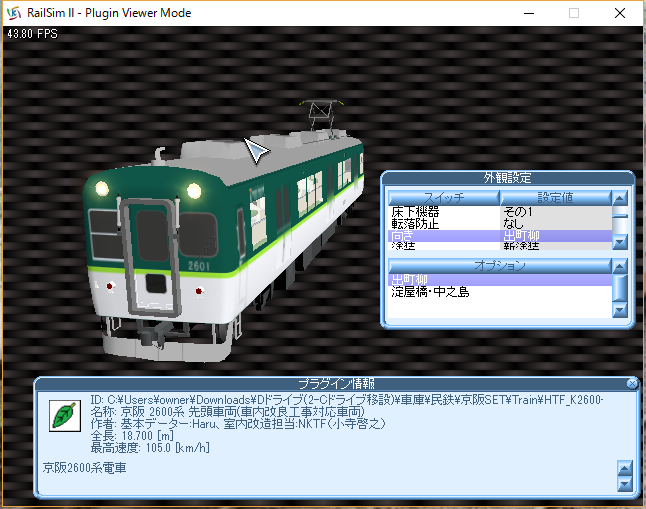Click the その1 setting value
The image size is (646, 509).
517,212
